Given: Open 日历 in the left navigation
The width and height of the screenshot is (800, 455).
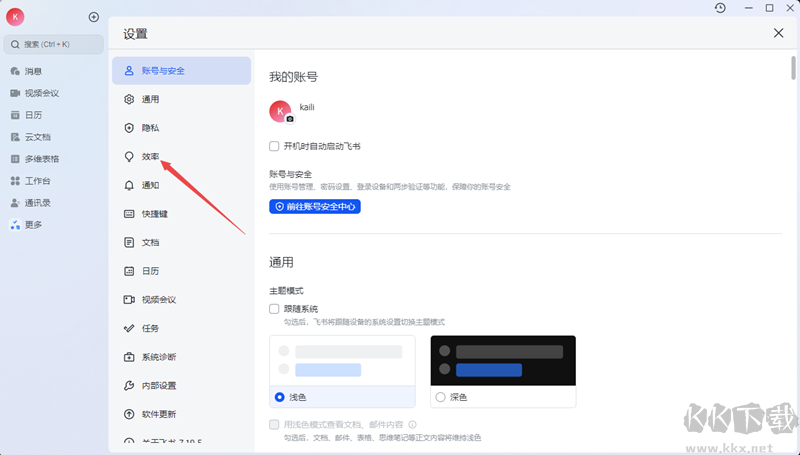Looking at the screenshot, I should click(x=27, y=115).
